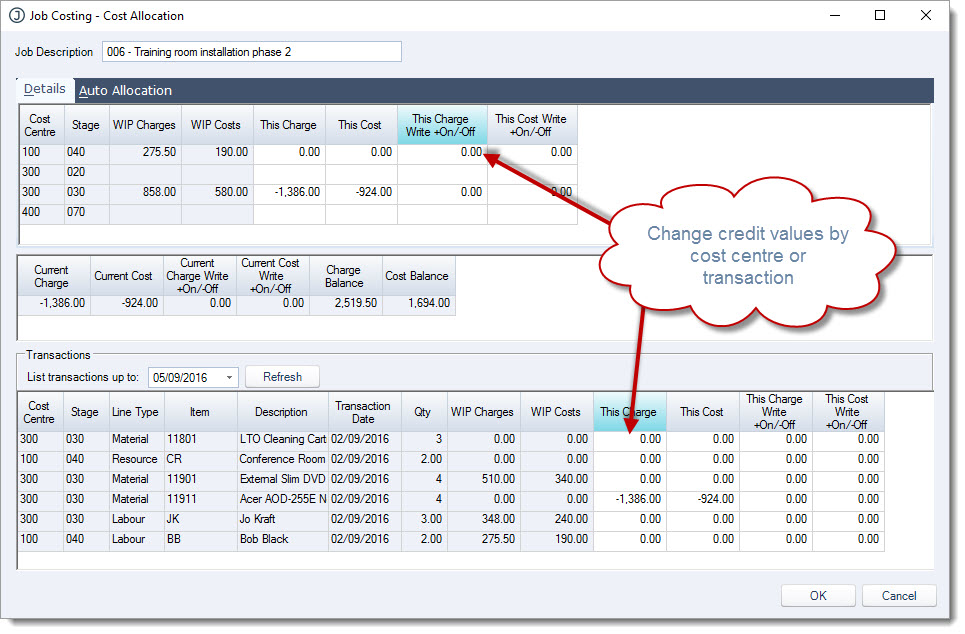Click item 11801 in transactions grid

coord(200,439)
